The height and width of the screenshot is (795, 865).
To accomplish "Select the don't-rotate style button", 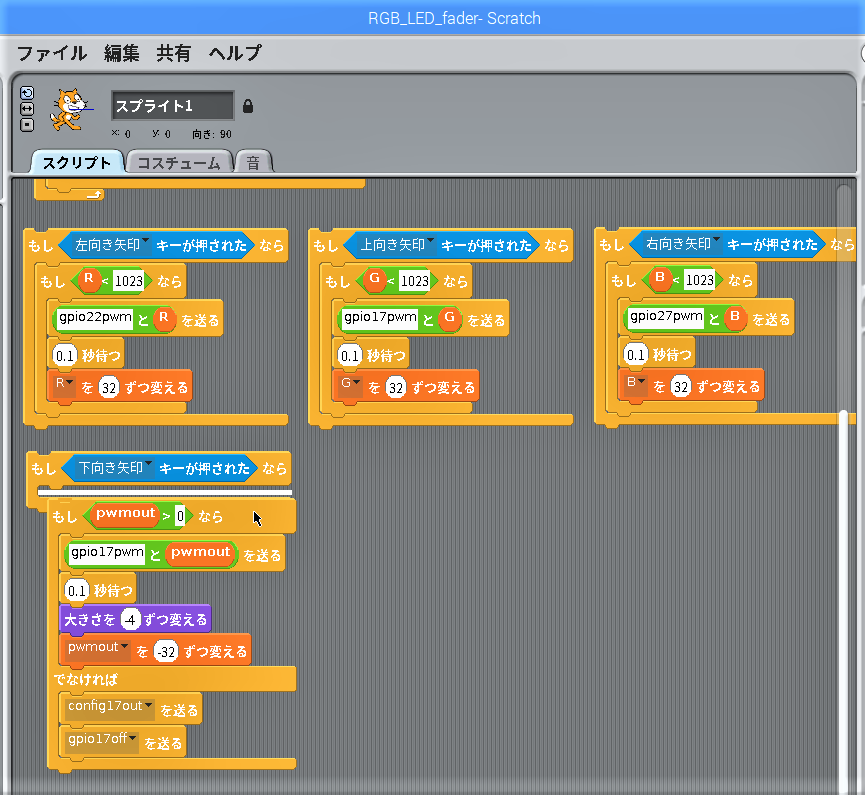I will (27, 124).
